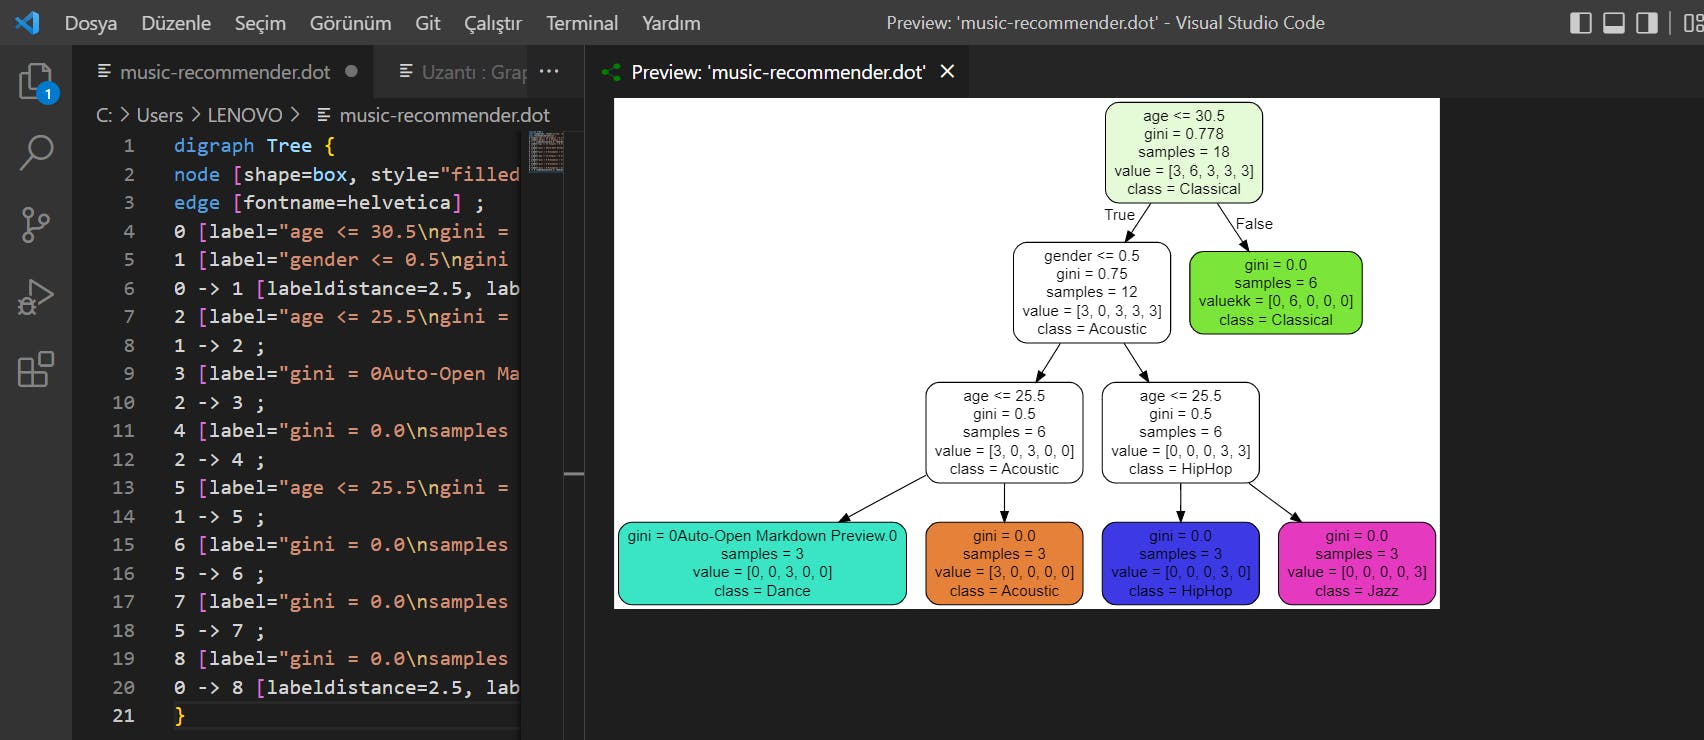The height and width of the screenshot is (740, 1704).
Task: Click the '5 -> 7 ;' code line
Action: (219, 631)
